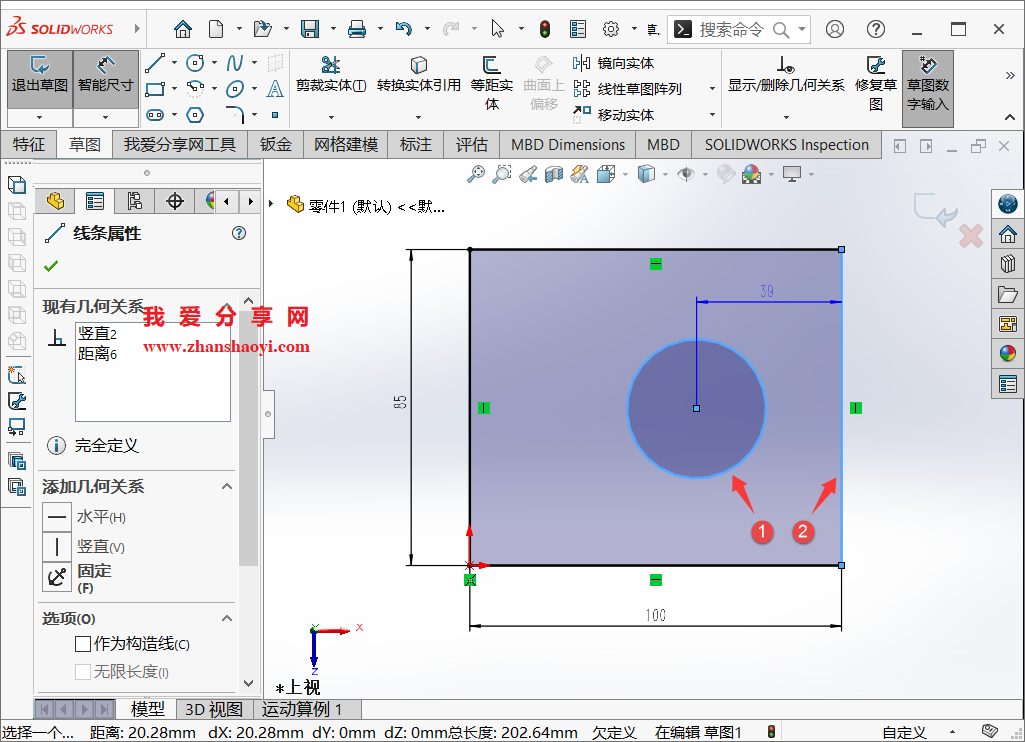The height and width of the screenshot is (742, 1025).
Task: Select the Straight Slot tool
Action: click(155, 115)
